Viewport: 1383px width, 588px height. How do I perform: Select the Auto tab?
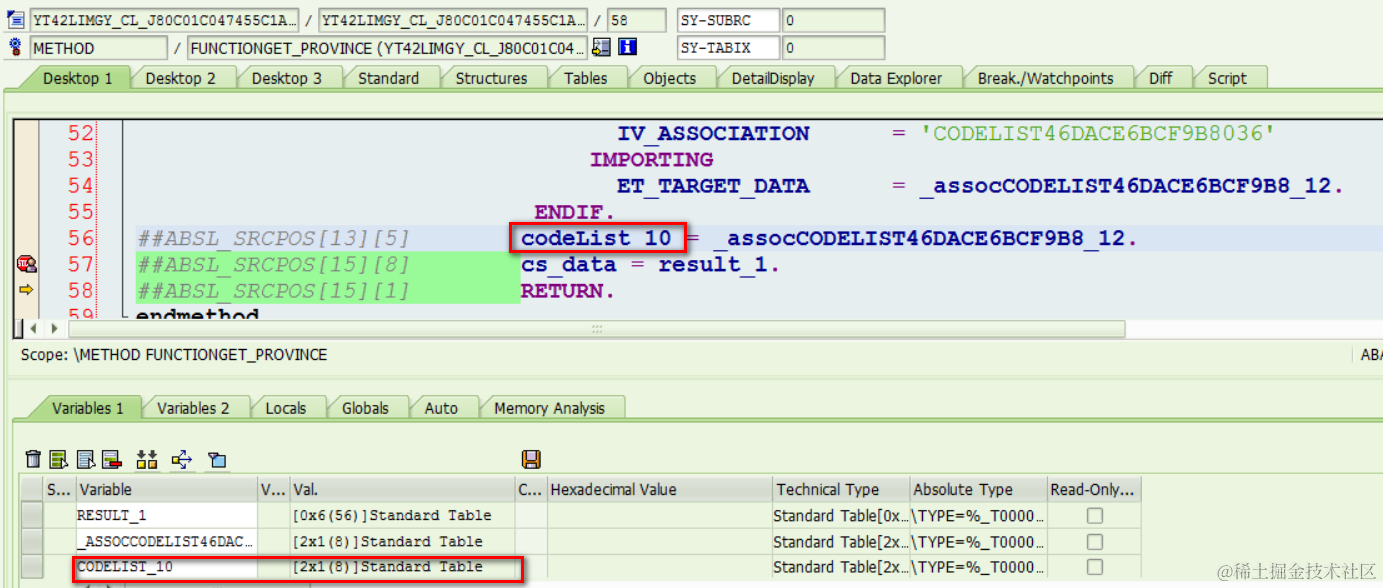(x=441, y=408)
